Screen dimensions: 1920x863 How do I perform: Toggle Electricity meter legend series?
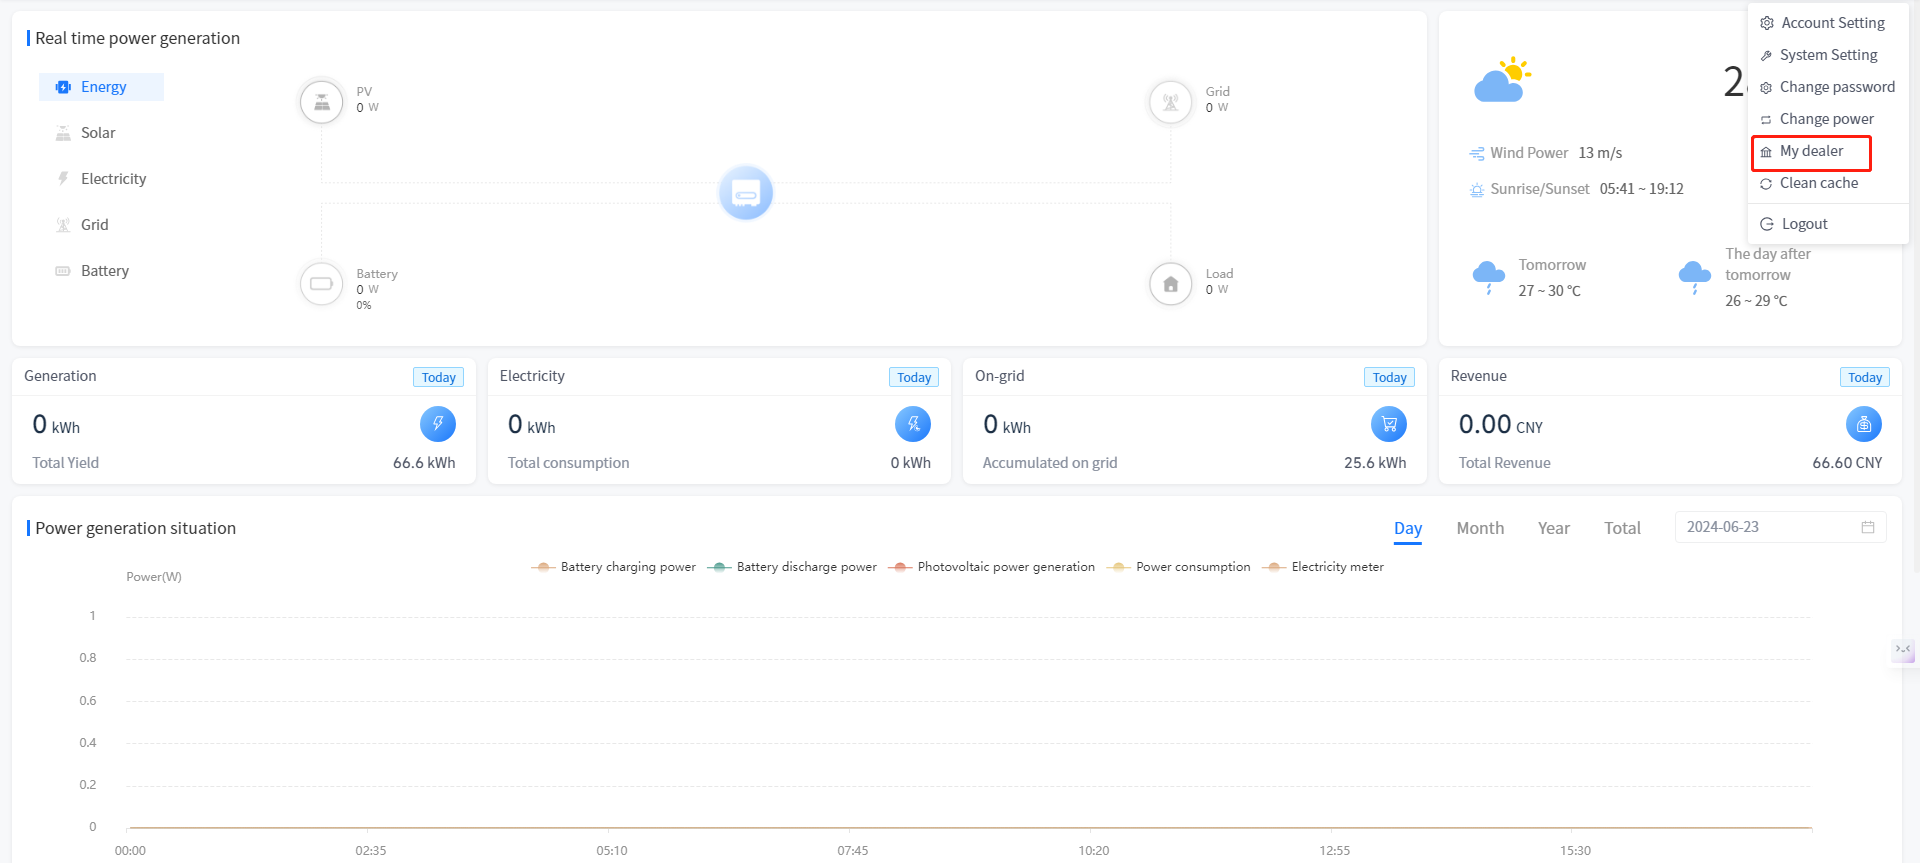click(x=1324, y=567)
